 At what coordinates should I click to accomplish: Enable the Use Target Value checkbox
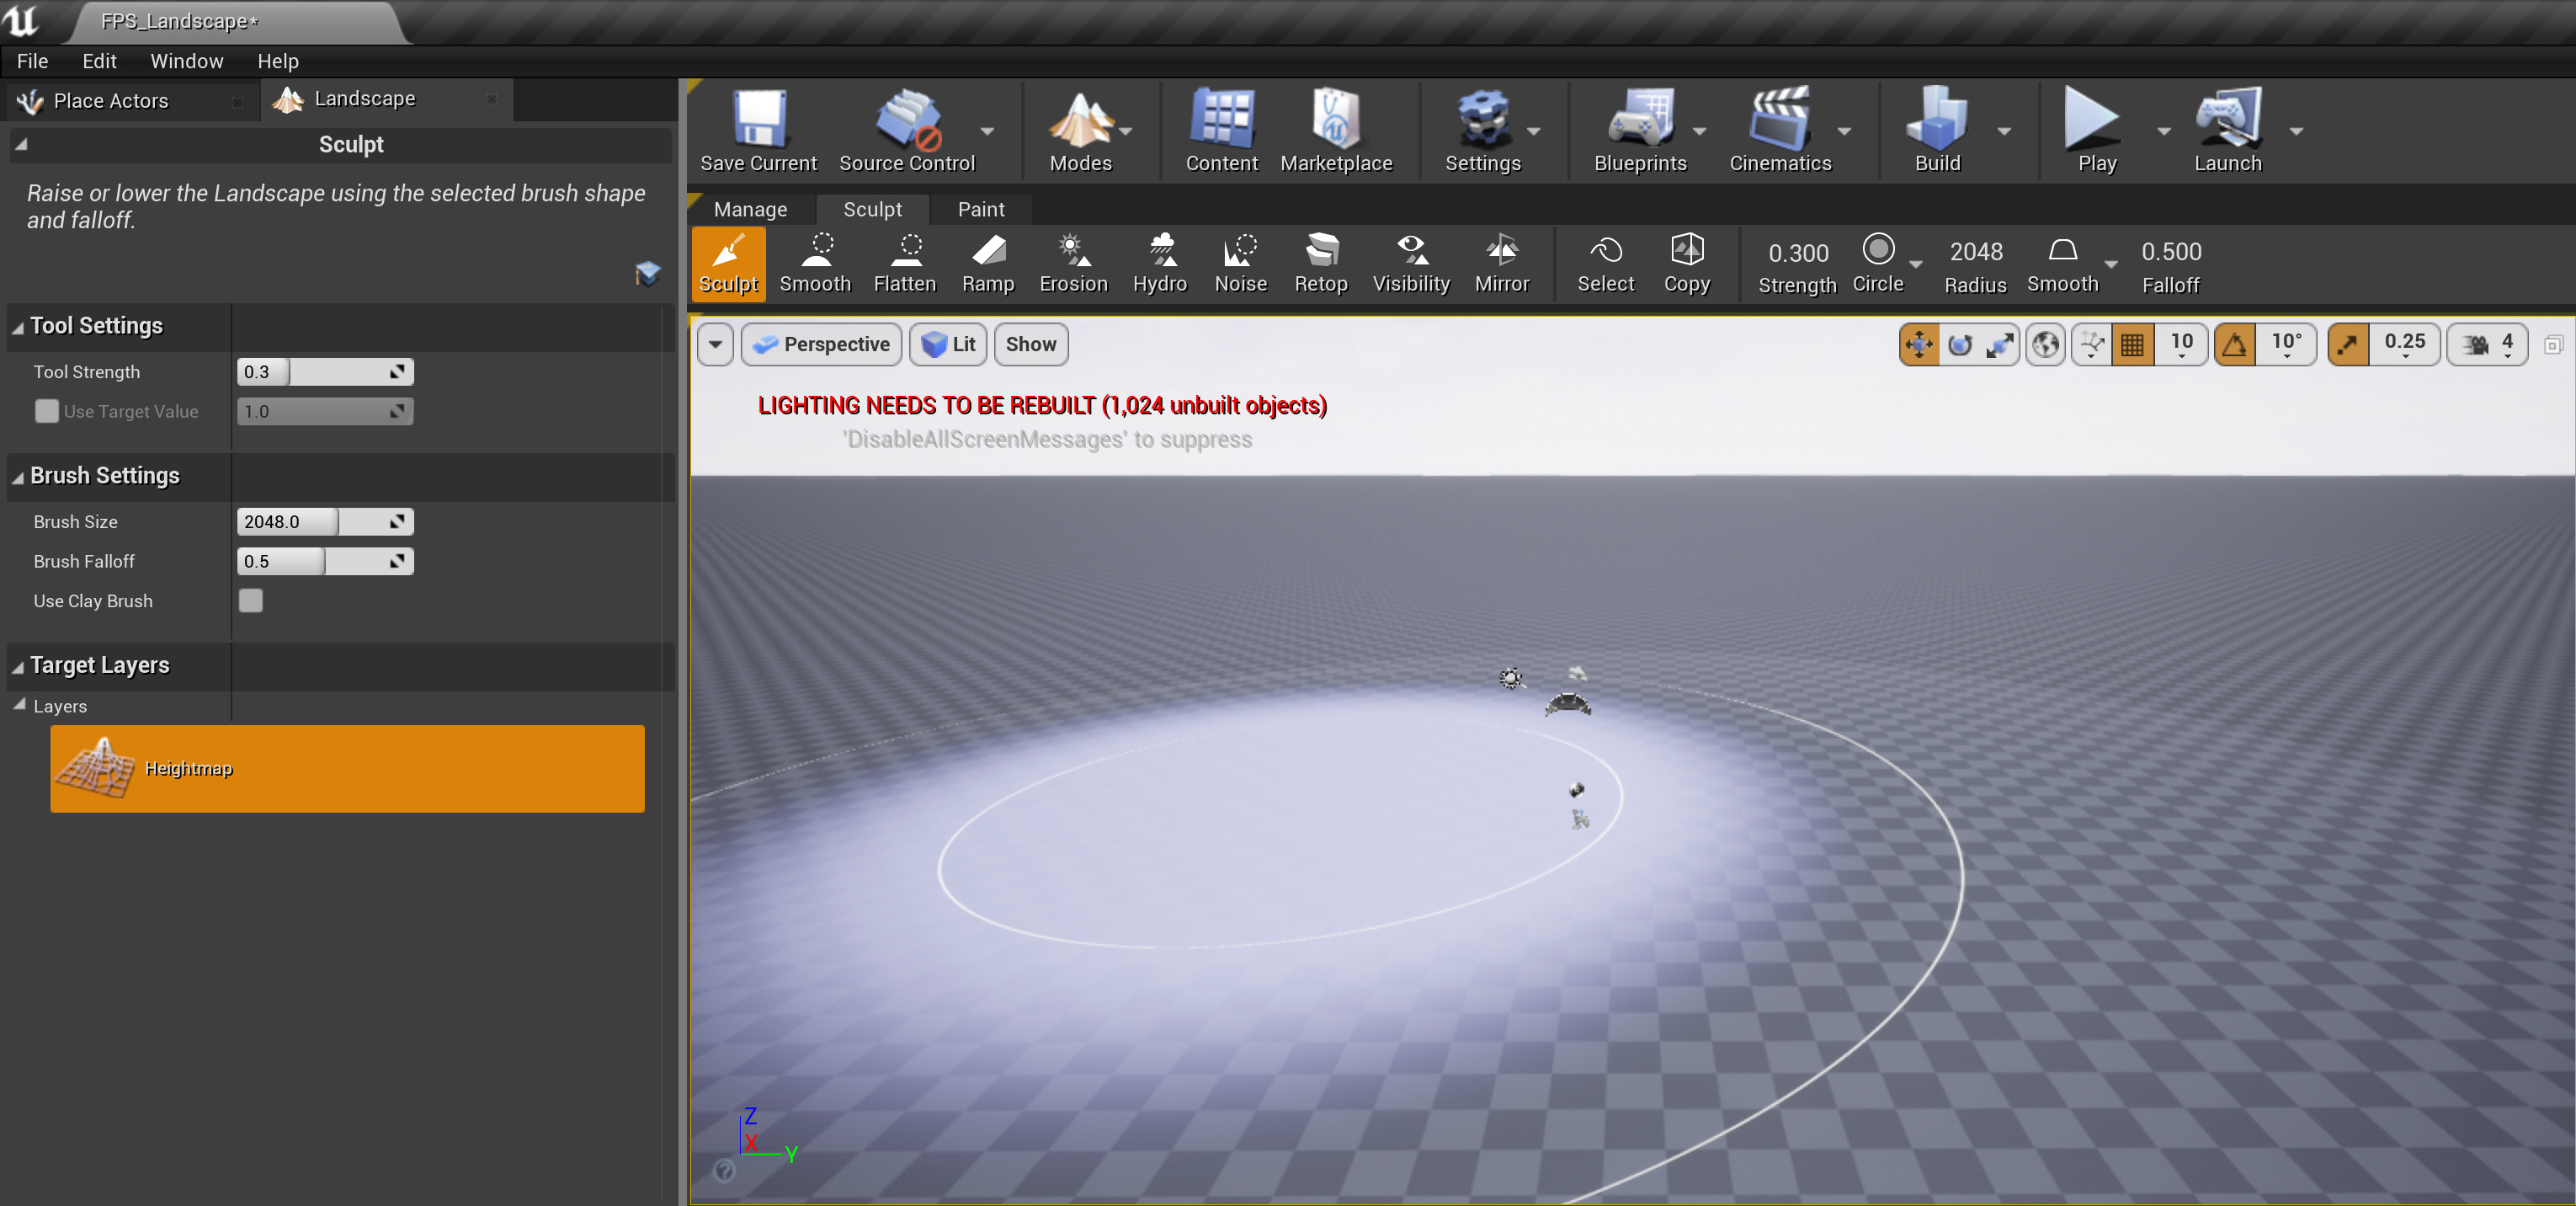point(46,411)
